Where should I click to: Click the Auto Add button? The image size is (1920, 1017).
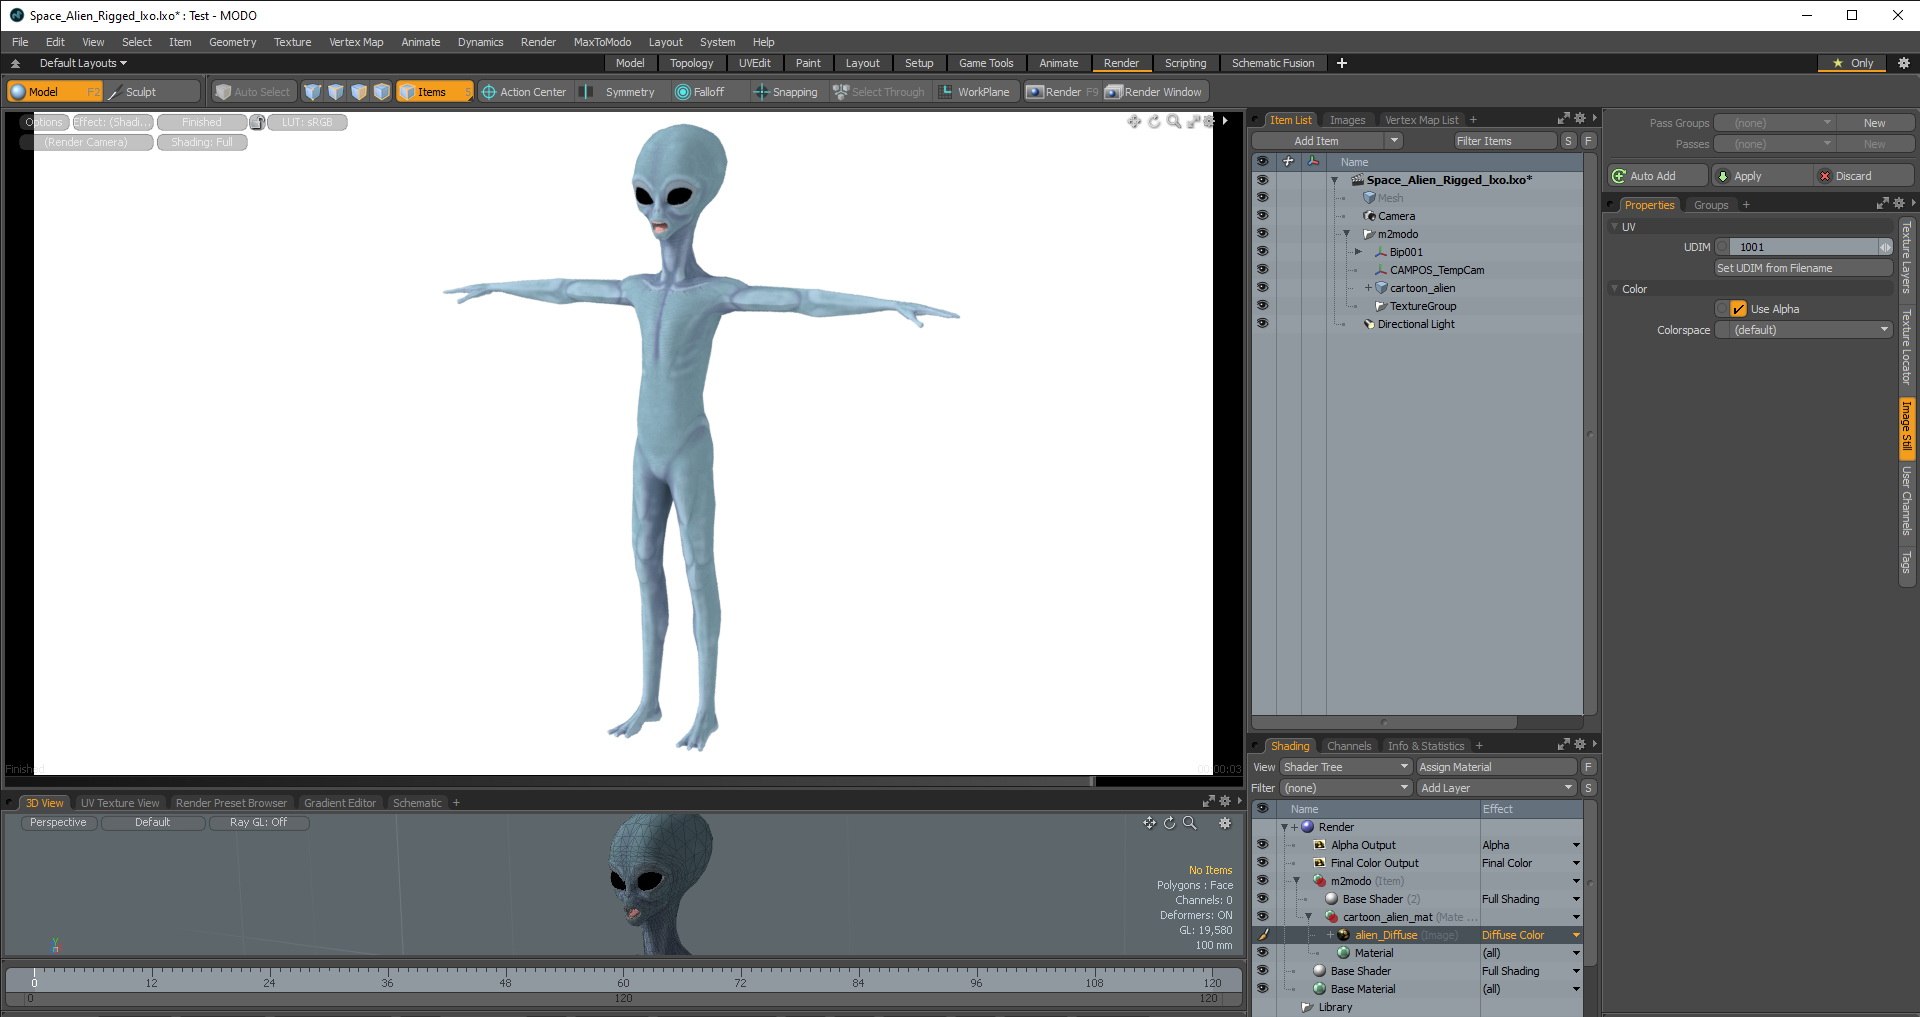click(x=1658, y=176)
